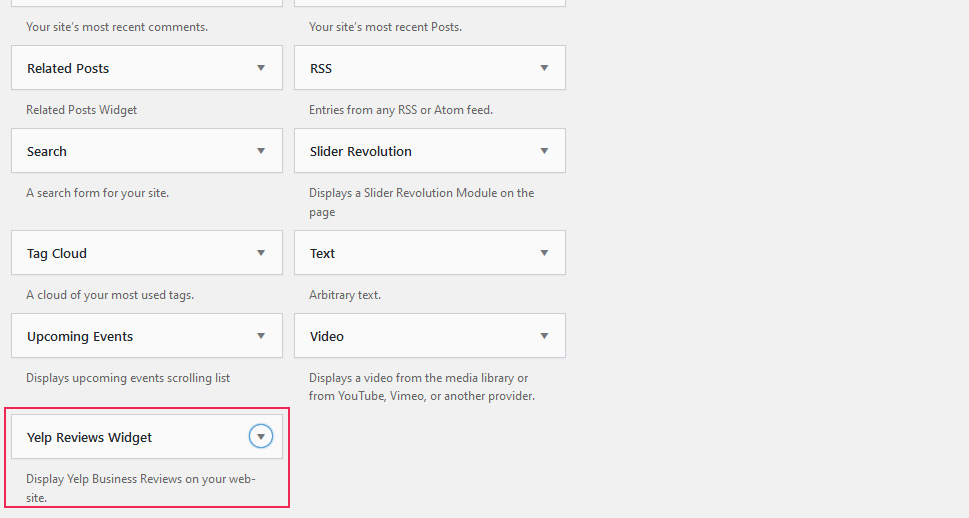Viewport: 969px width, 518px height.
Task: Expand the Yelp Reviews Widget arrow
Action: click(x=261, y=436)
